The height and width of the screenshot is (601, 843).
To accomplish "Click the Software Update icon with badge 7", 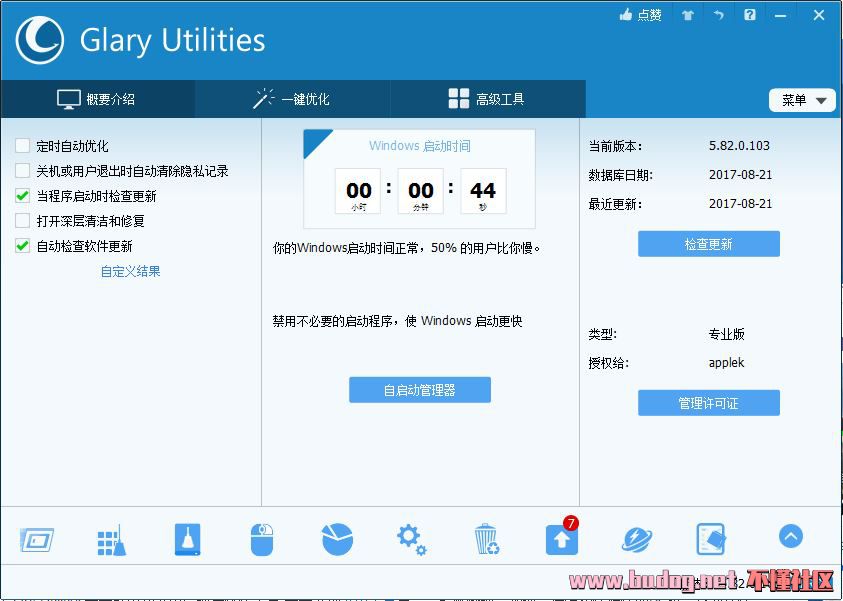I will click(x=561, y=539).
